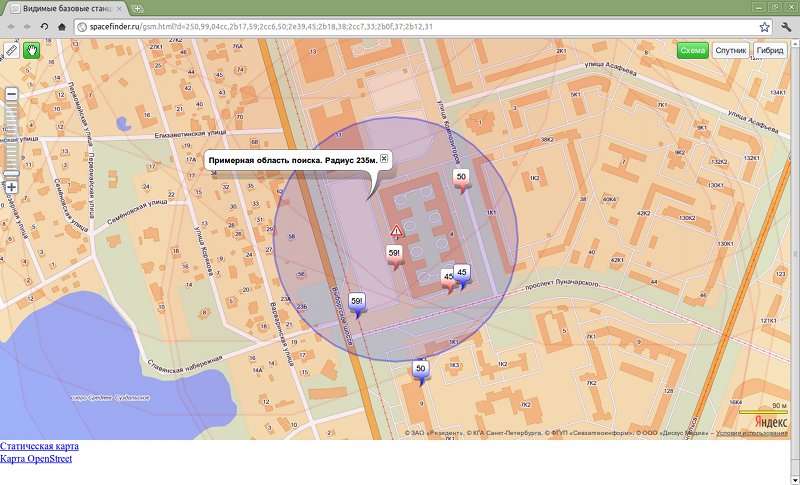The height and width of the screenshot is (485, 800).
Task: Bookmark this page with the star
Action: pos(764,27)
